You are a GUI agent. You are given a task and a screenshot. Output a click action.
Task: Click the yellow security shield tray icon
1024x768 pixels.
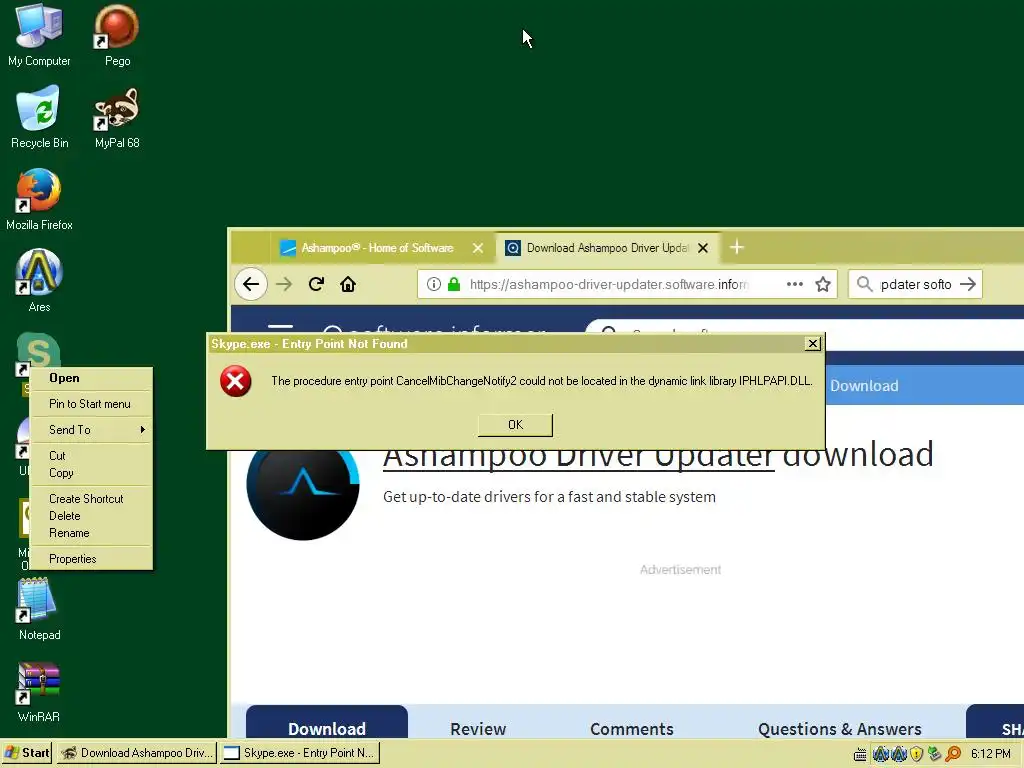point(916,754)
